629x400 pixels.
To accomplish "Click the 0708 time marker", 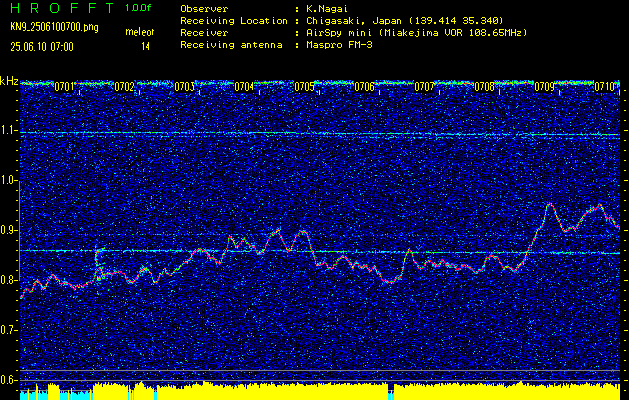I will [484, 87].
